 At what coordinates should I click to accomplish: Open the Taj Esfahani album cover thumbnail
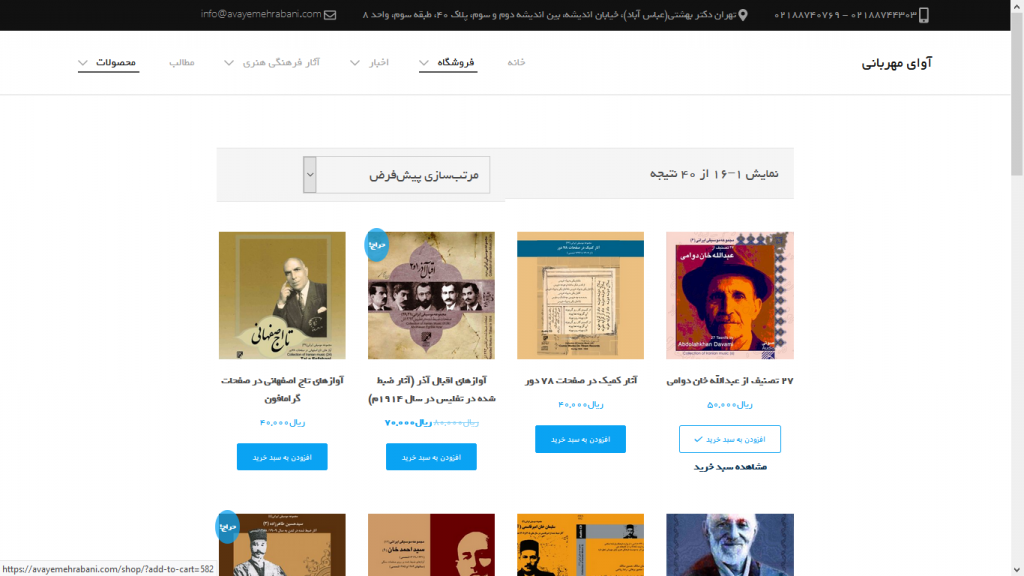[x=282, y=295]
